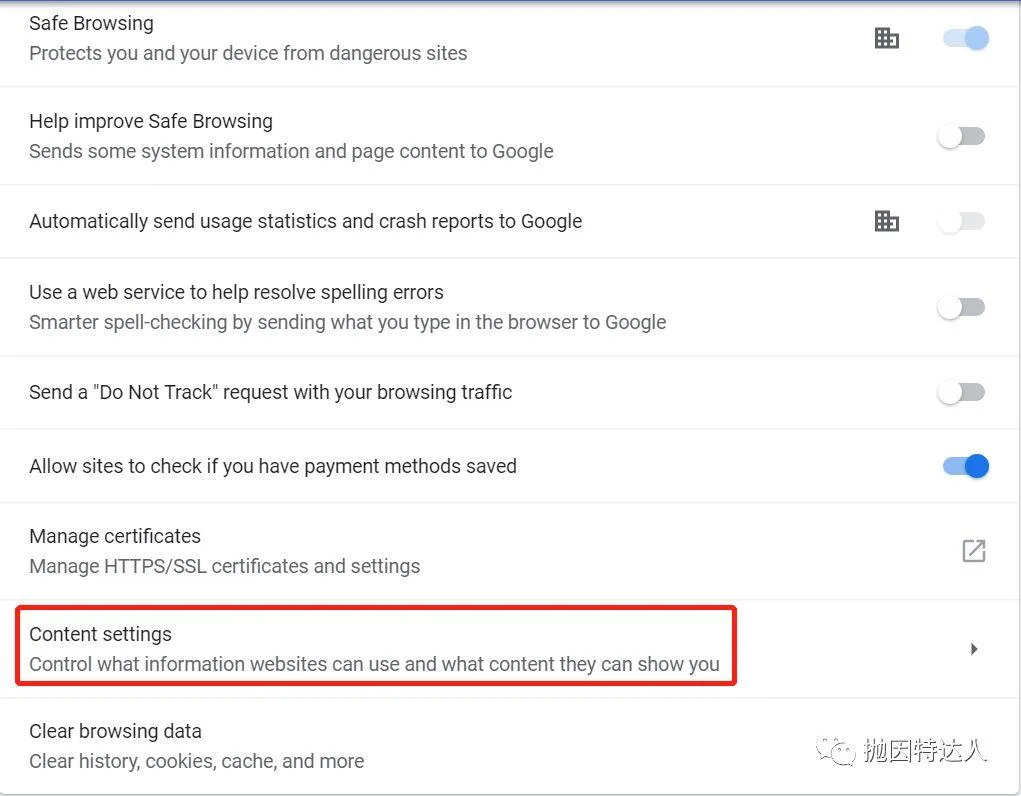This screenshot has width=1021, height=796.
Task: Click the Clear history, cookies, cache description
Action: pos(197,761)
